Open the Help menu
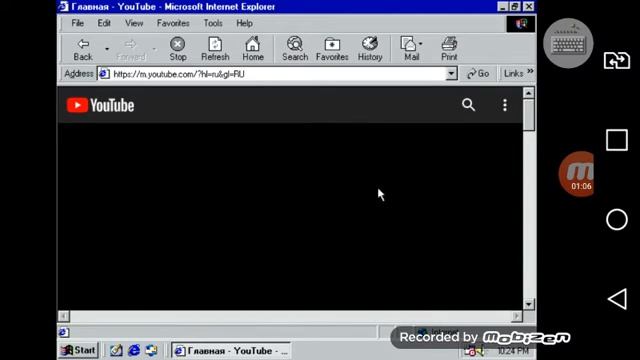Viewport: 640px width, 360px height. (x=244, y=23)
